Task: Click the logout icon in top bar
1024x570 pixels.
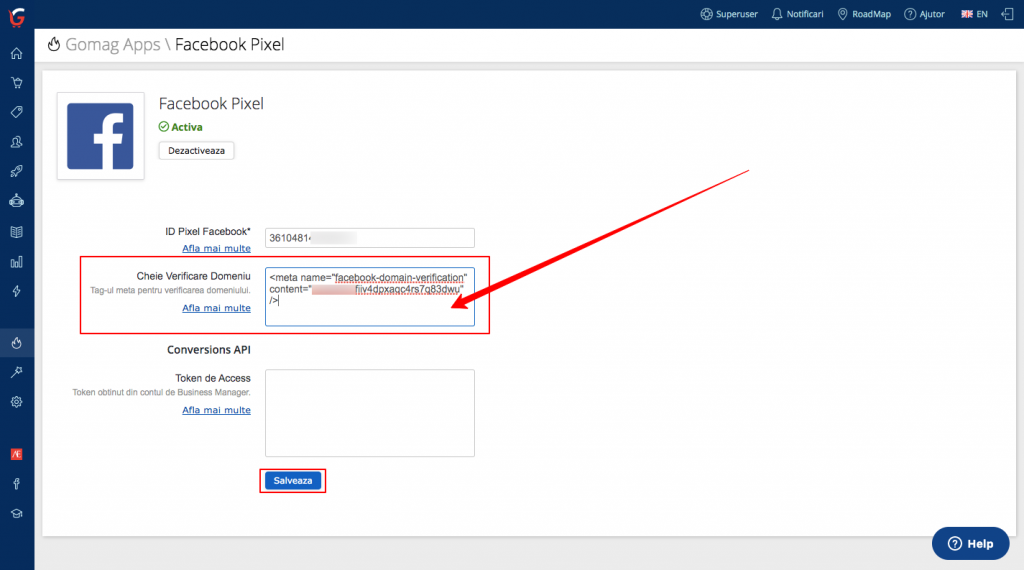Action: click(1007, 14)
